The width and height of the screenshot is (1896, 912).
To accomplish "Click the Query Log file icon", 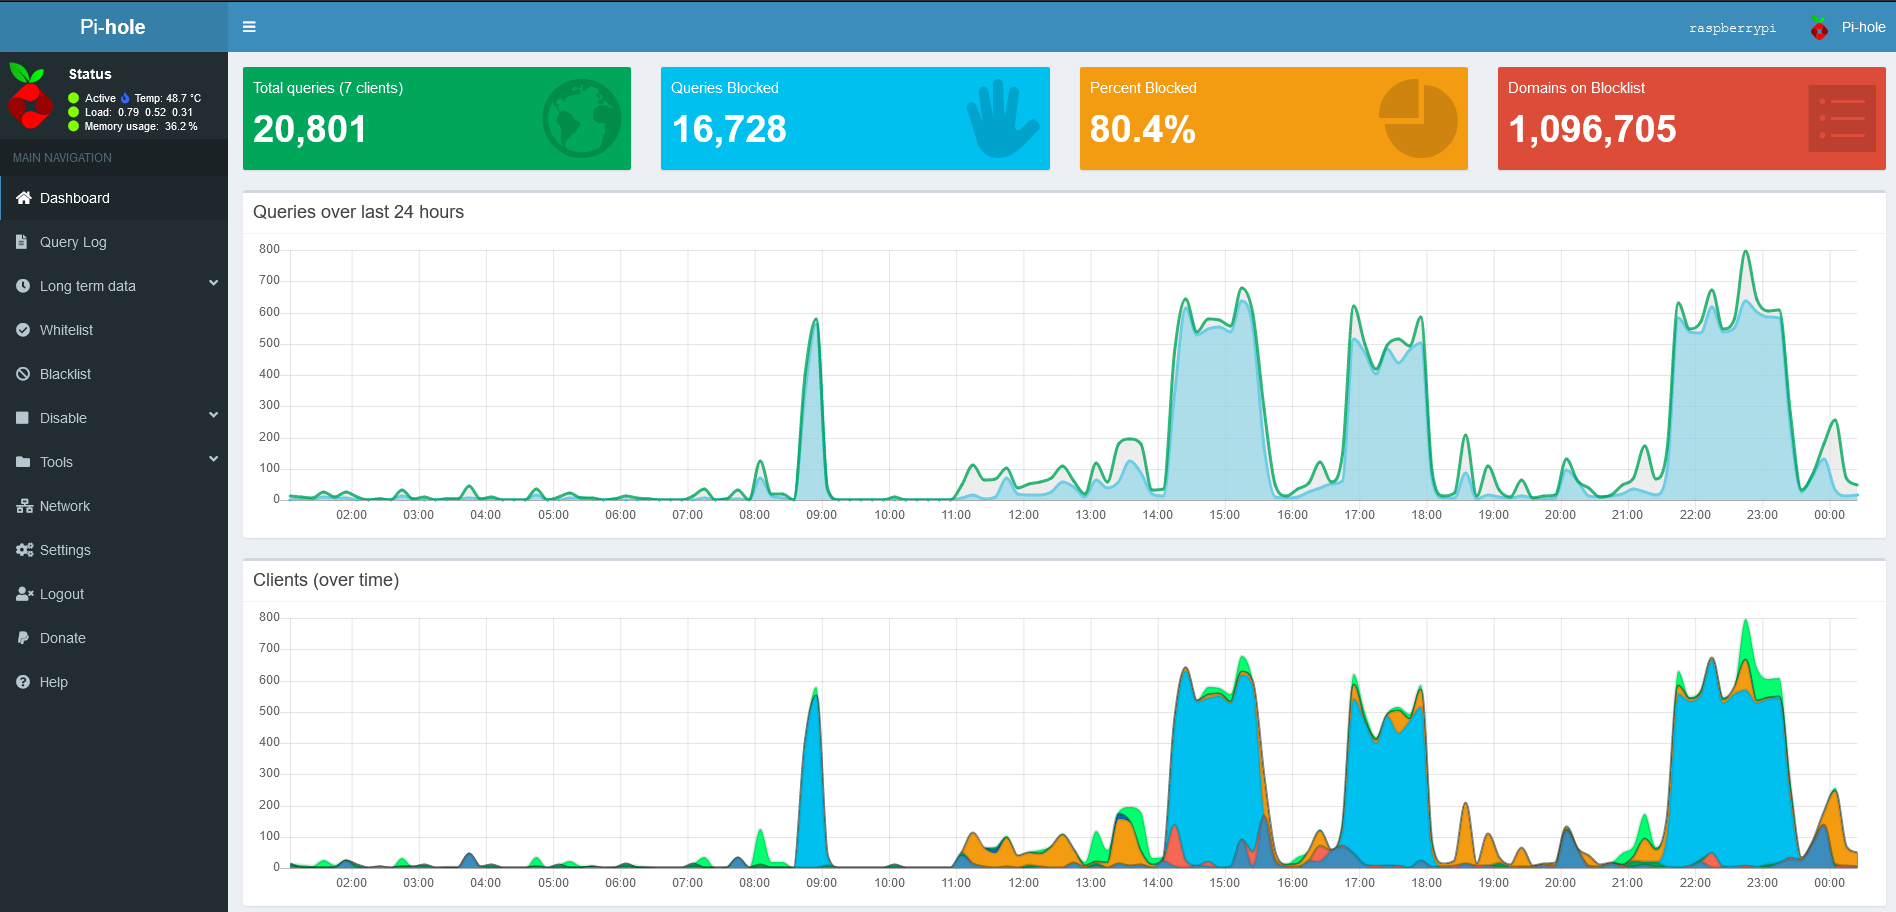I will tap(22, 242).
